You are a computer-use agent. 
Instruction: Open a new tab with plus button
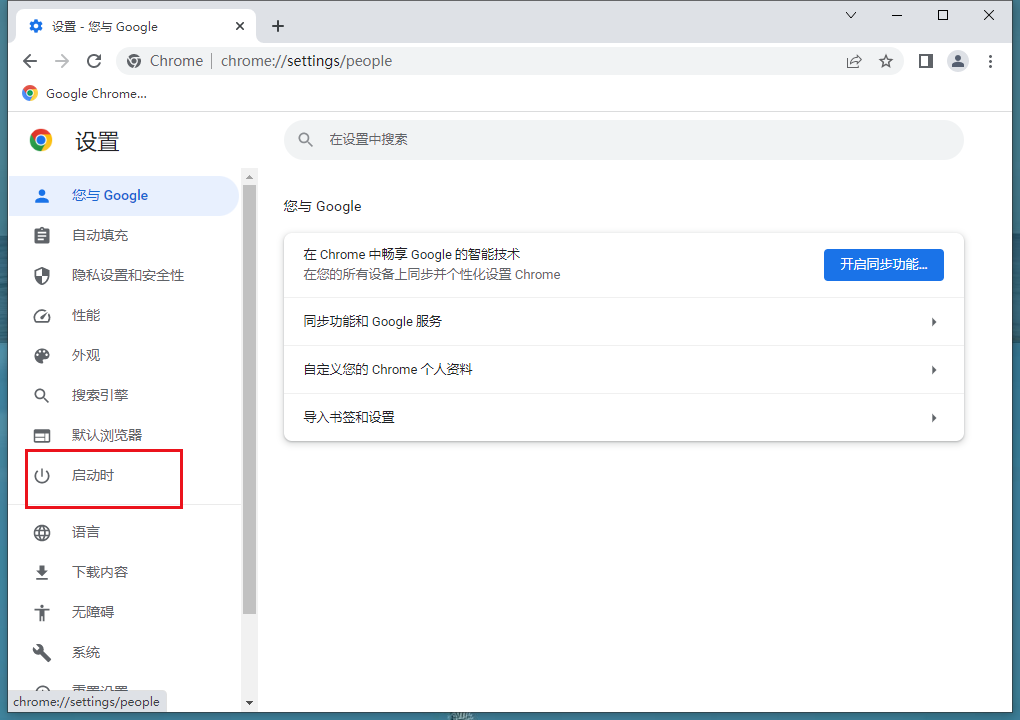click(278, 26)
